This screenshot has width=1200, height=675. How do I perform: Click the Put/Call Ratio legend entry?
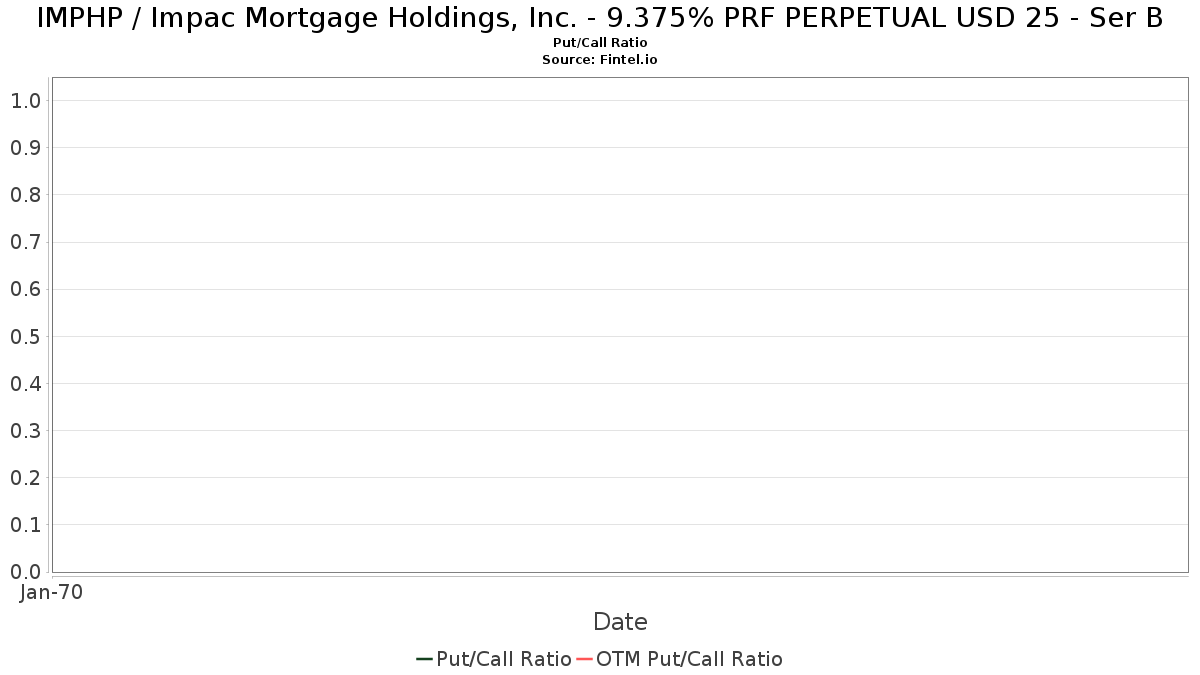494,659
